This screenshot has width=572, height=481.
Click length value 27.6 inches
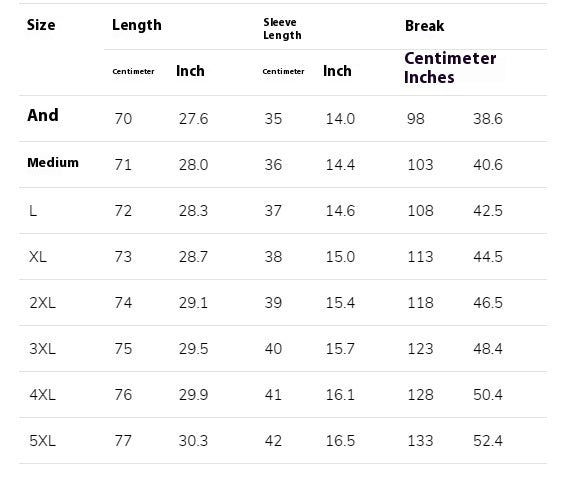[x=193, y=119]
